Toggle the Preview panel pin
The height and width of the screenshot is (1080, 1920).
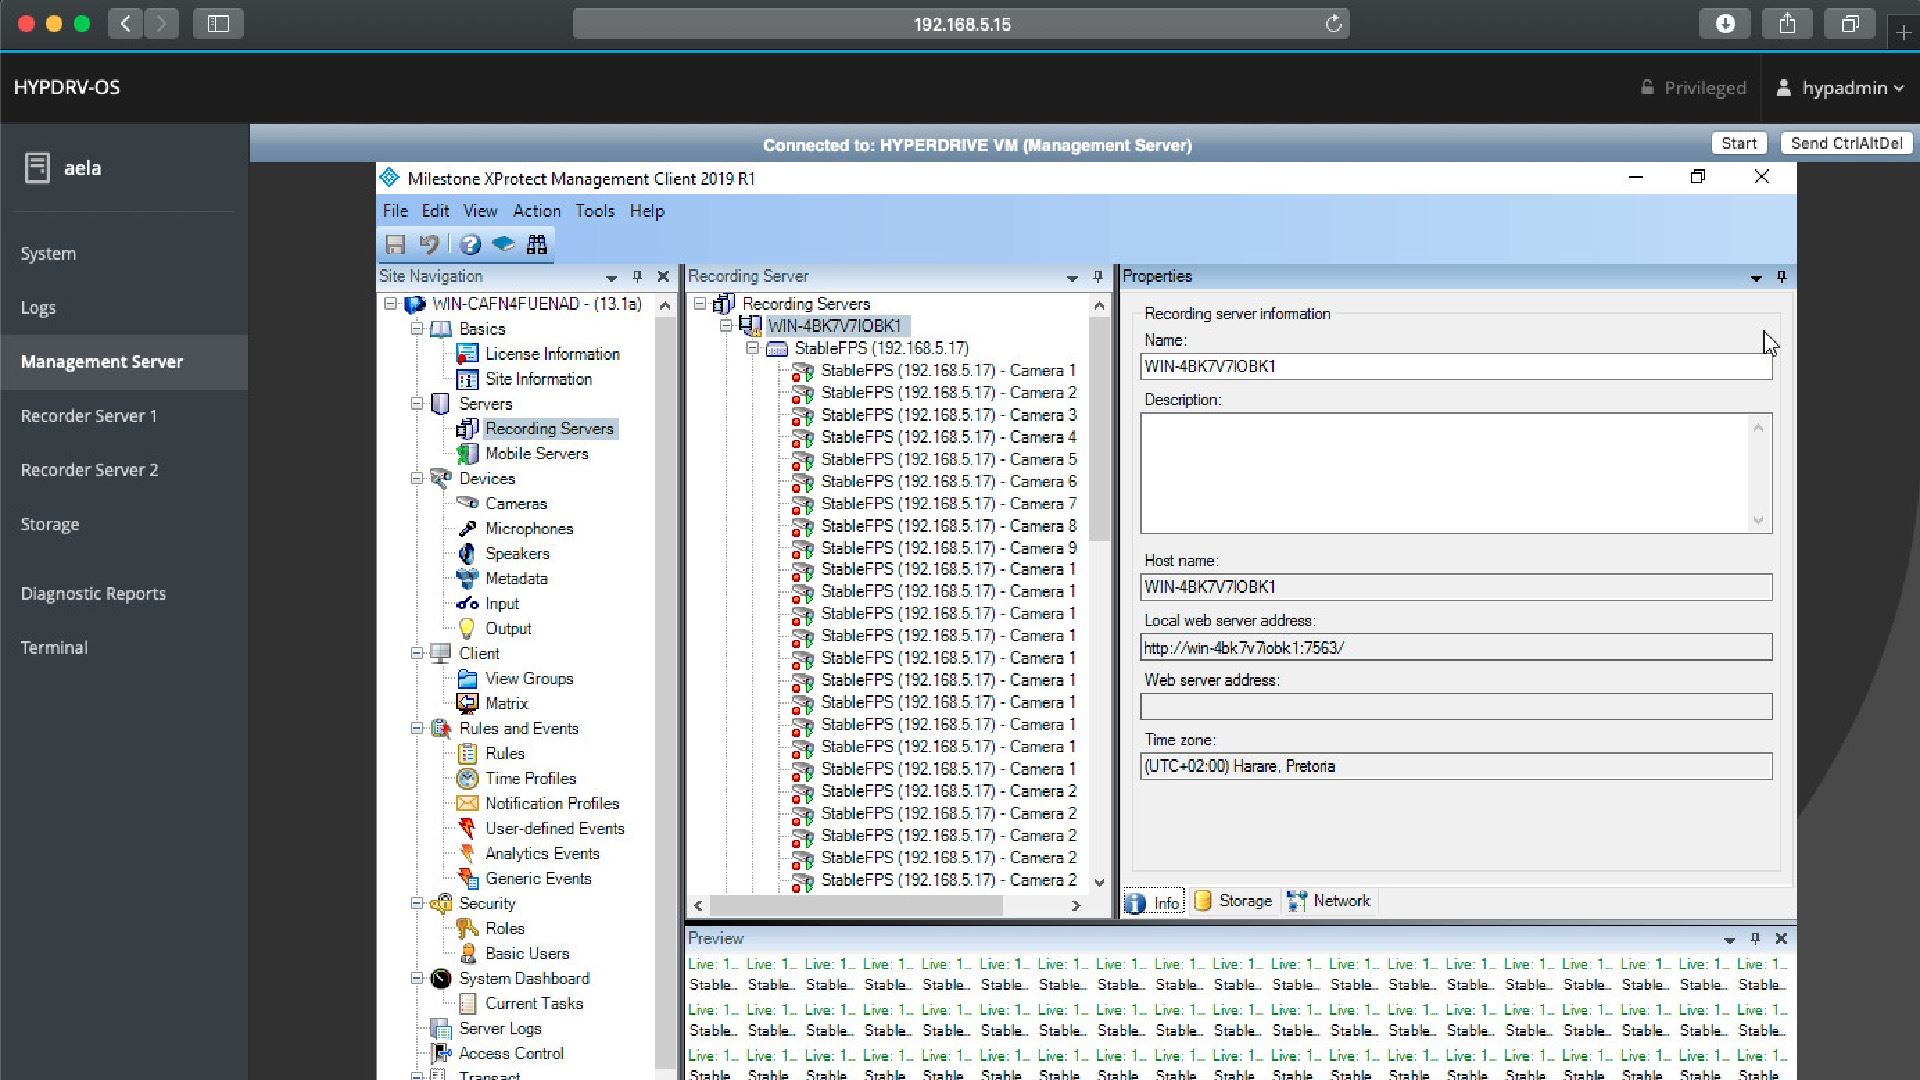pos(1755,939)
